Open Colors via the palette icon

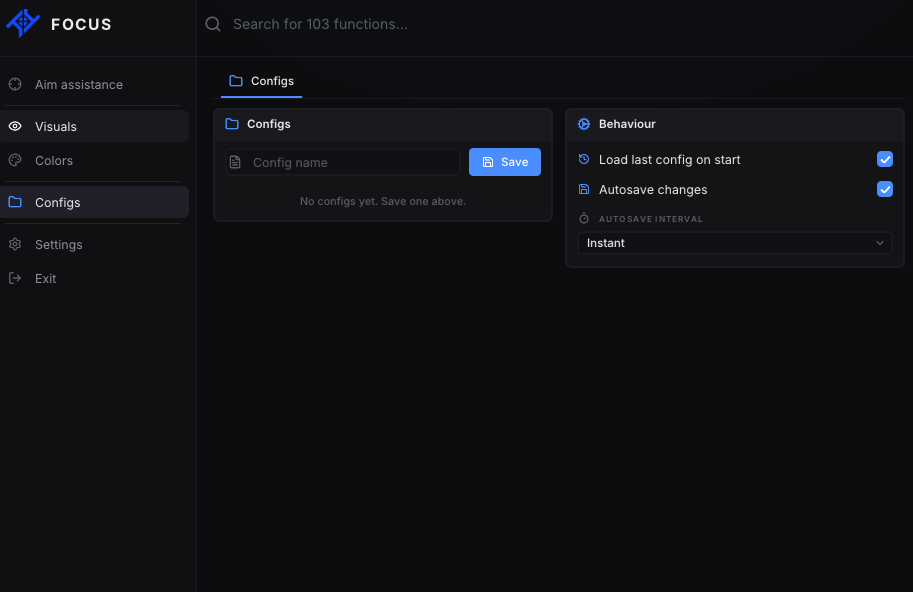click(15, 160)
